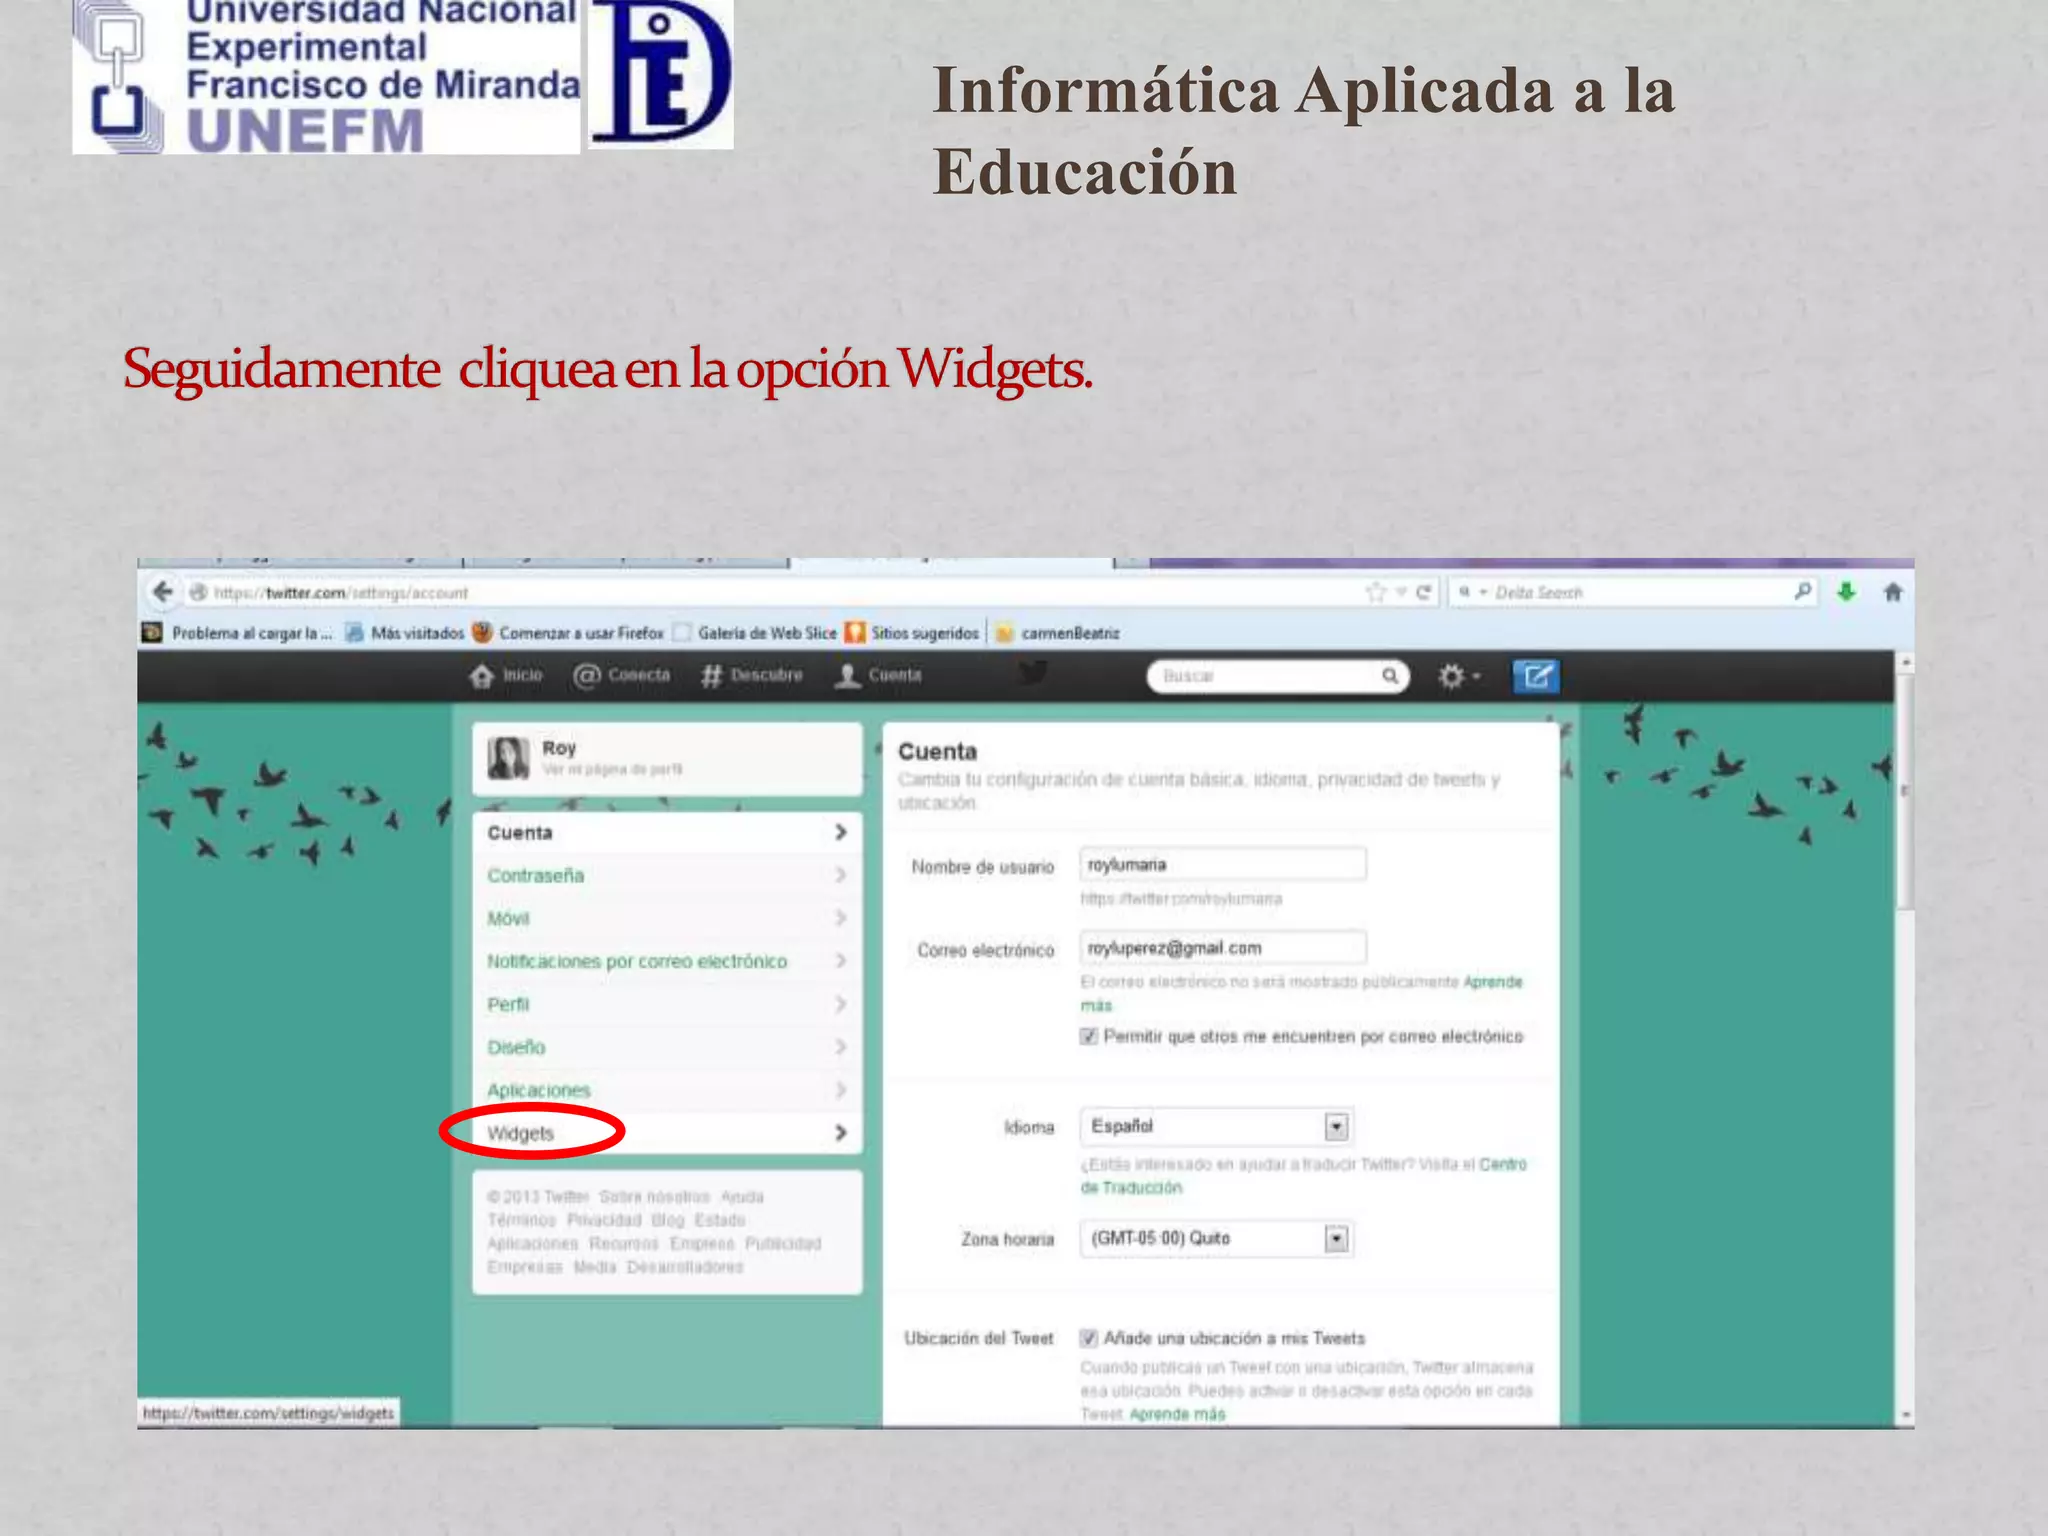Click the chevron beside Contraseña
This screenshot has height=1536, width=2048.
[841, 875]
